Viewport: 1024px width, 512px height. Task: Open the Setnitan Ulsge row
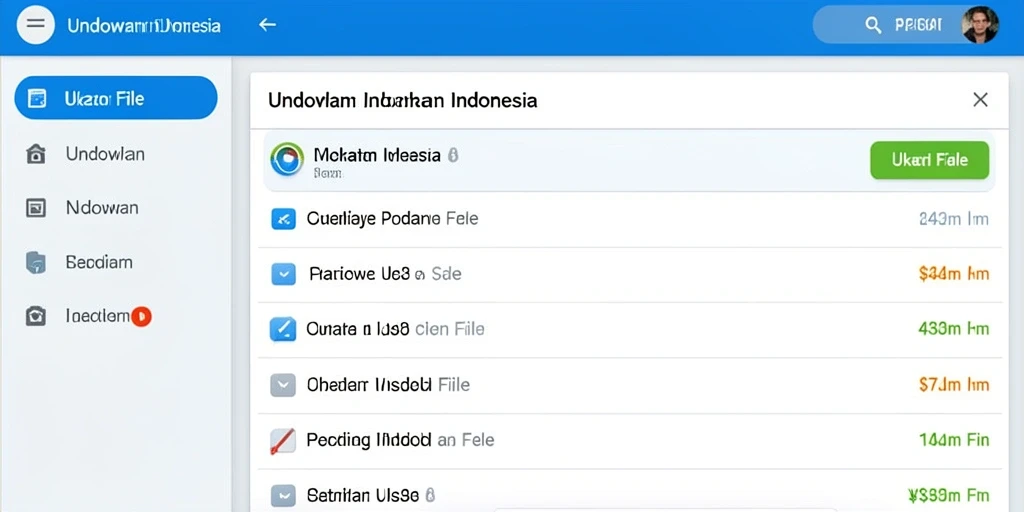[630, 491]
